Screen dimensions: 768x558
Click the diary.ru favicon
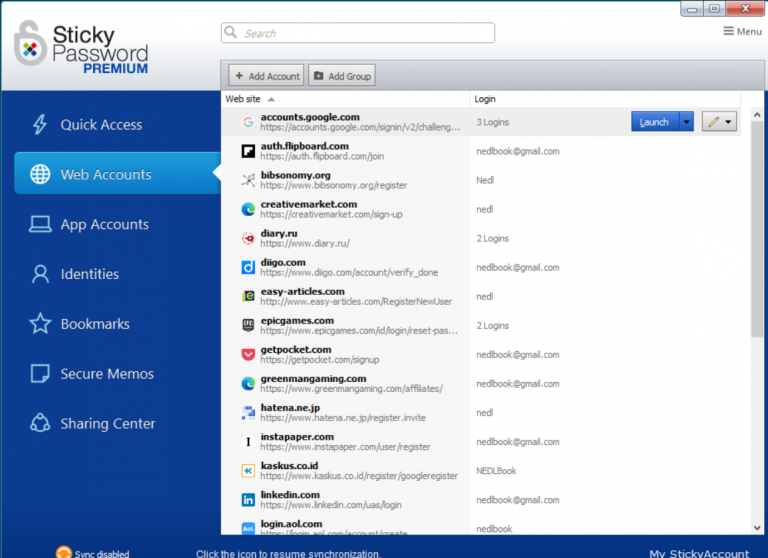248,238
